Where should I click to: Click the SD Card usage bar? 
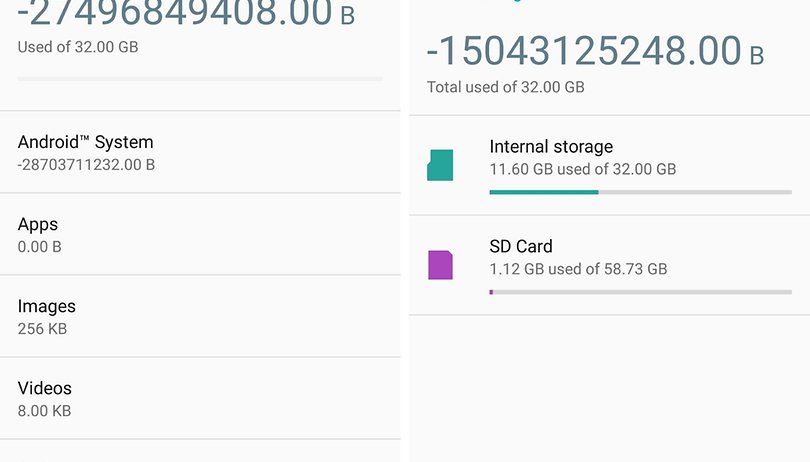pyautogui.click(x=641, y=292)
